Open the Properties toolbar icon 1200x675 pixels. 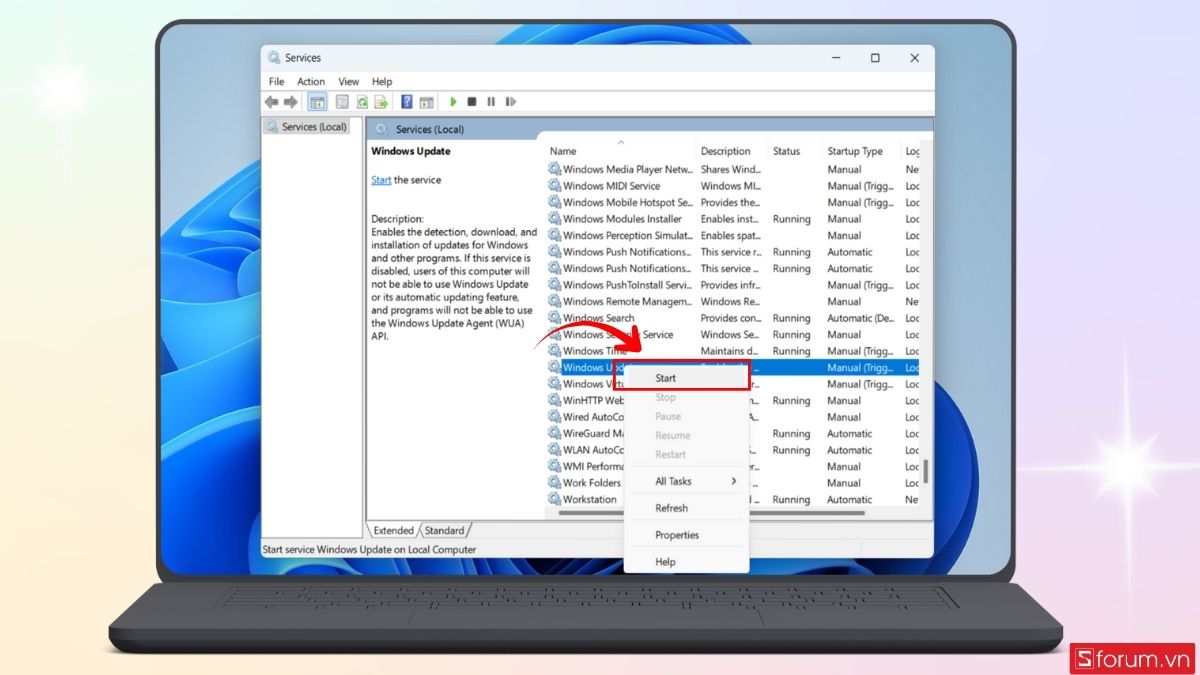coord(342,102)
